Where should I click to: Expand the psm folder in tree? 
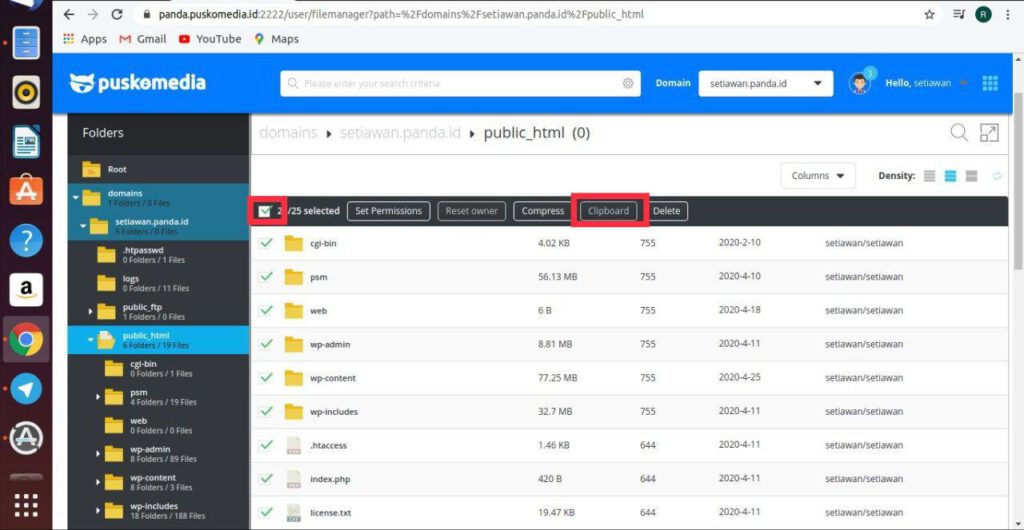[x=98, y=397]
